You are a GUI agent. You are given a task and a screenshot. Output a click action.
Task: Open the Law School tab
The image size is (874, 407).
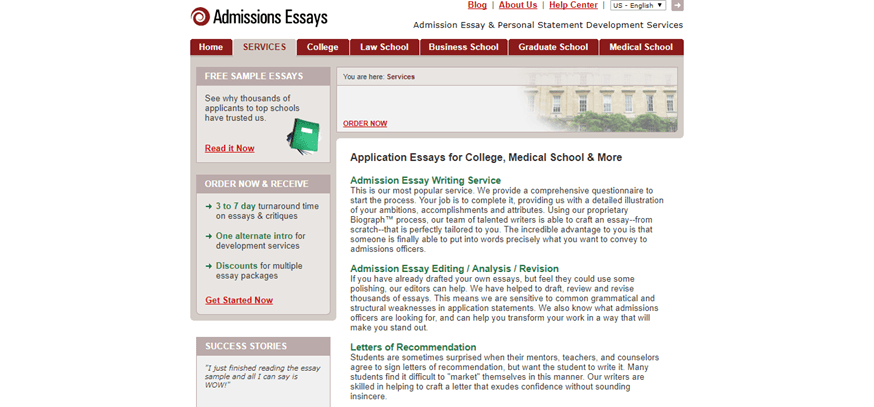point(384,47)
